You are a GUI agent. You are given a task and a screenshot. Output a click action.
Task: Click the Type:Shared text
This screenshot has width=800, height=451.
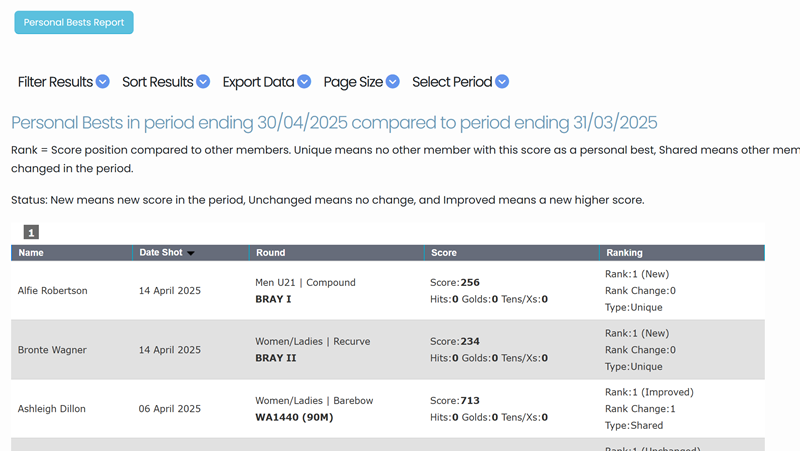pyautogui.click(x=634, y=425)
